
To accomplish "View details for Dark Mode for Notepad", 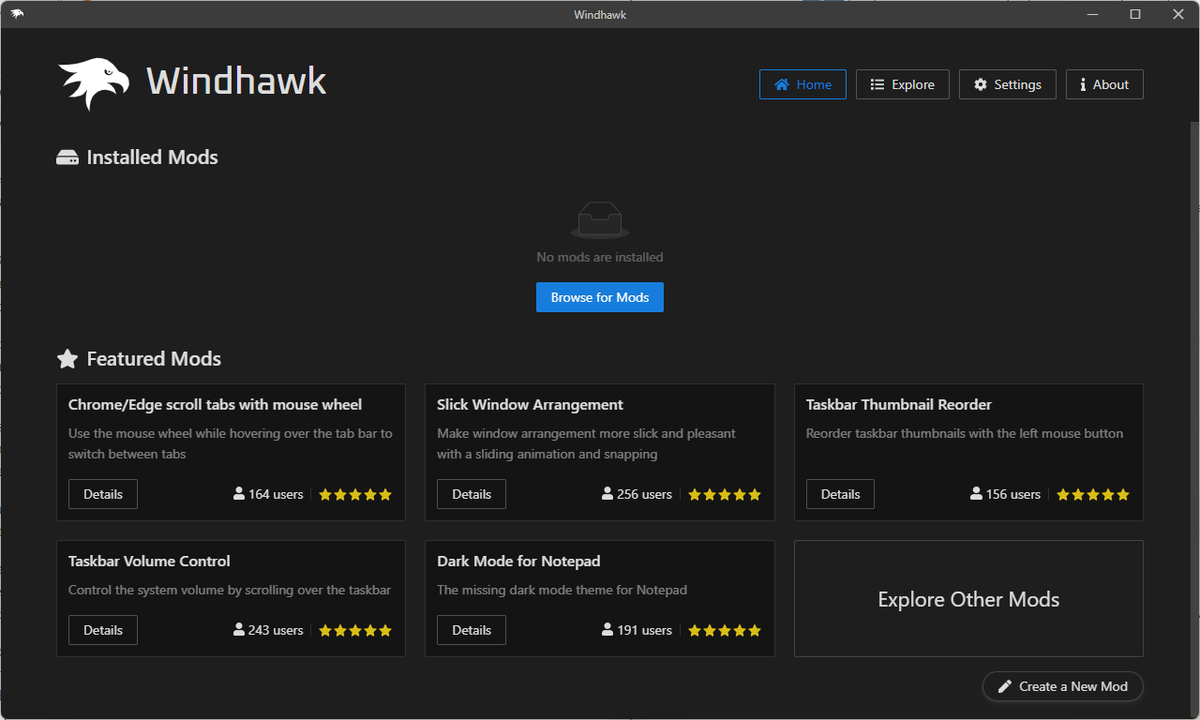I will [471, 630].
